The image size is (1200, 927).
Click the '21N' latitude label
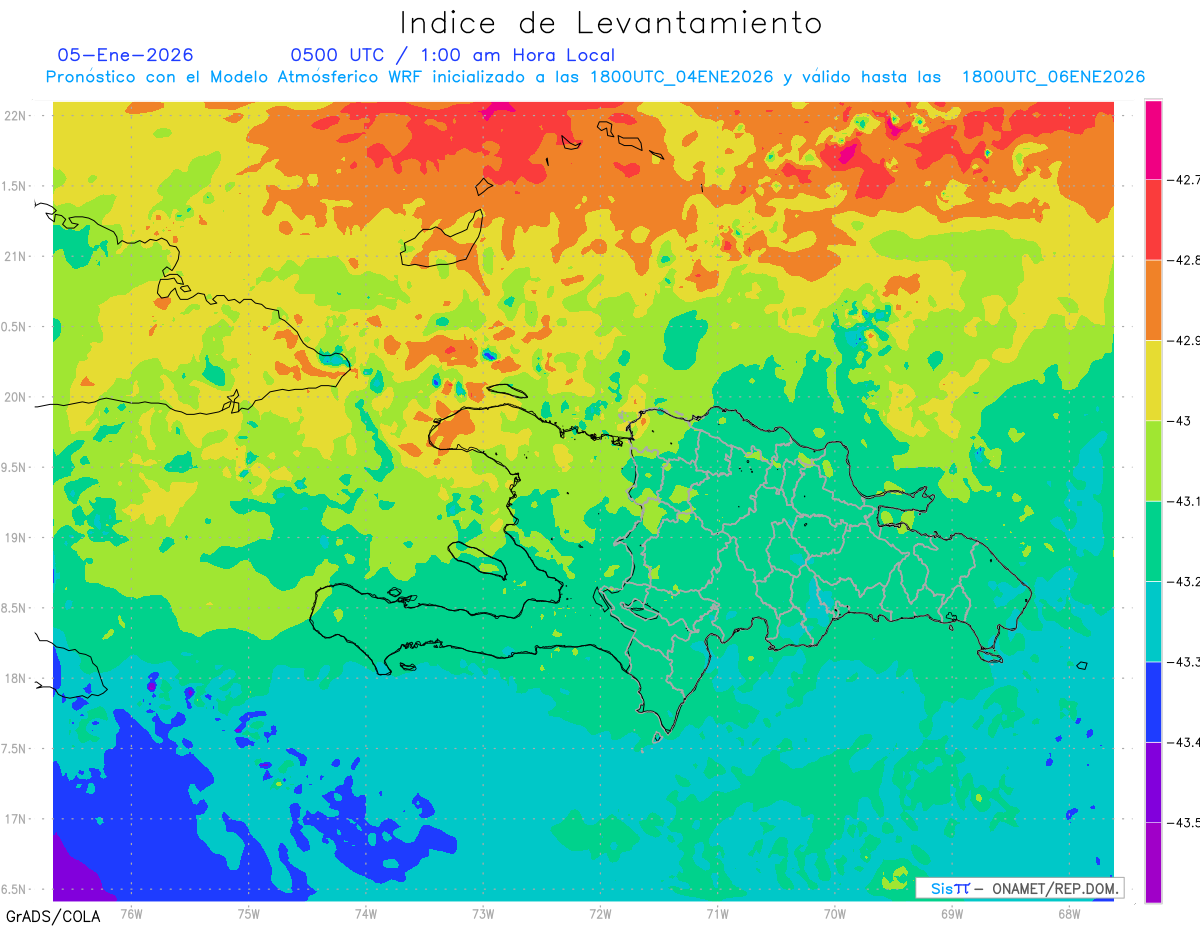[x=16, y=256]
